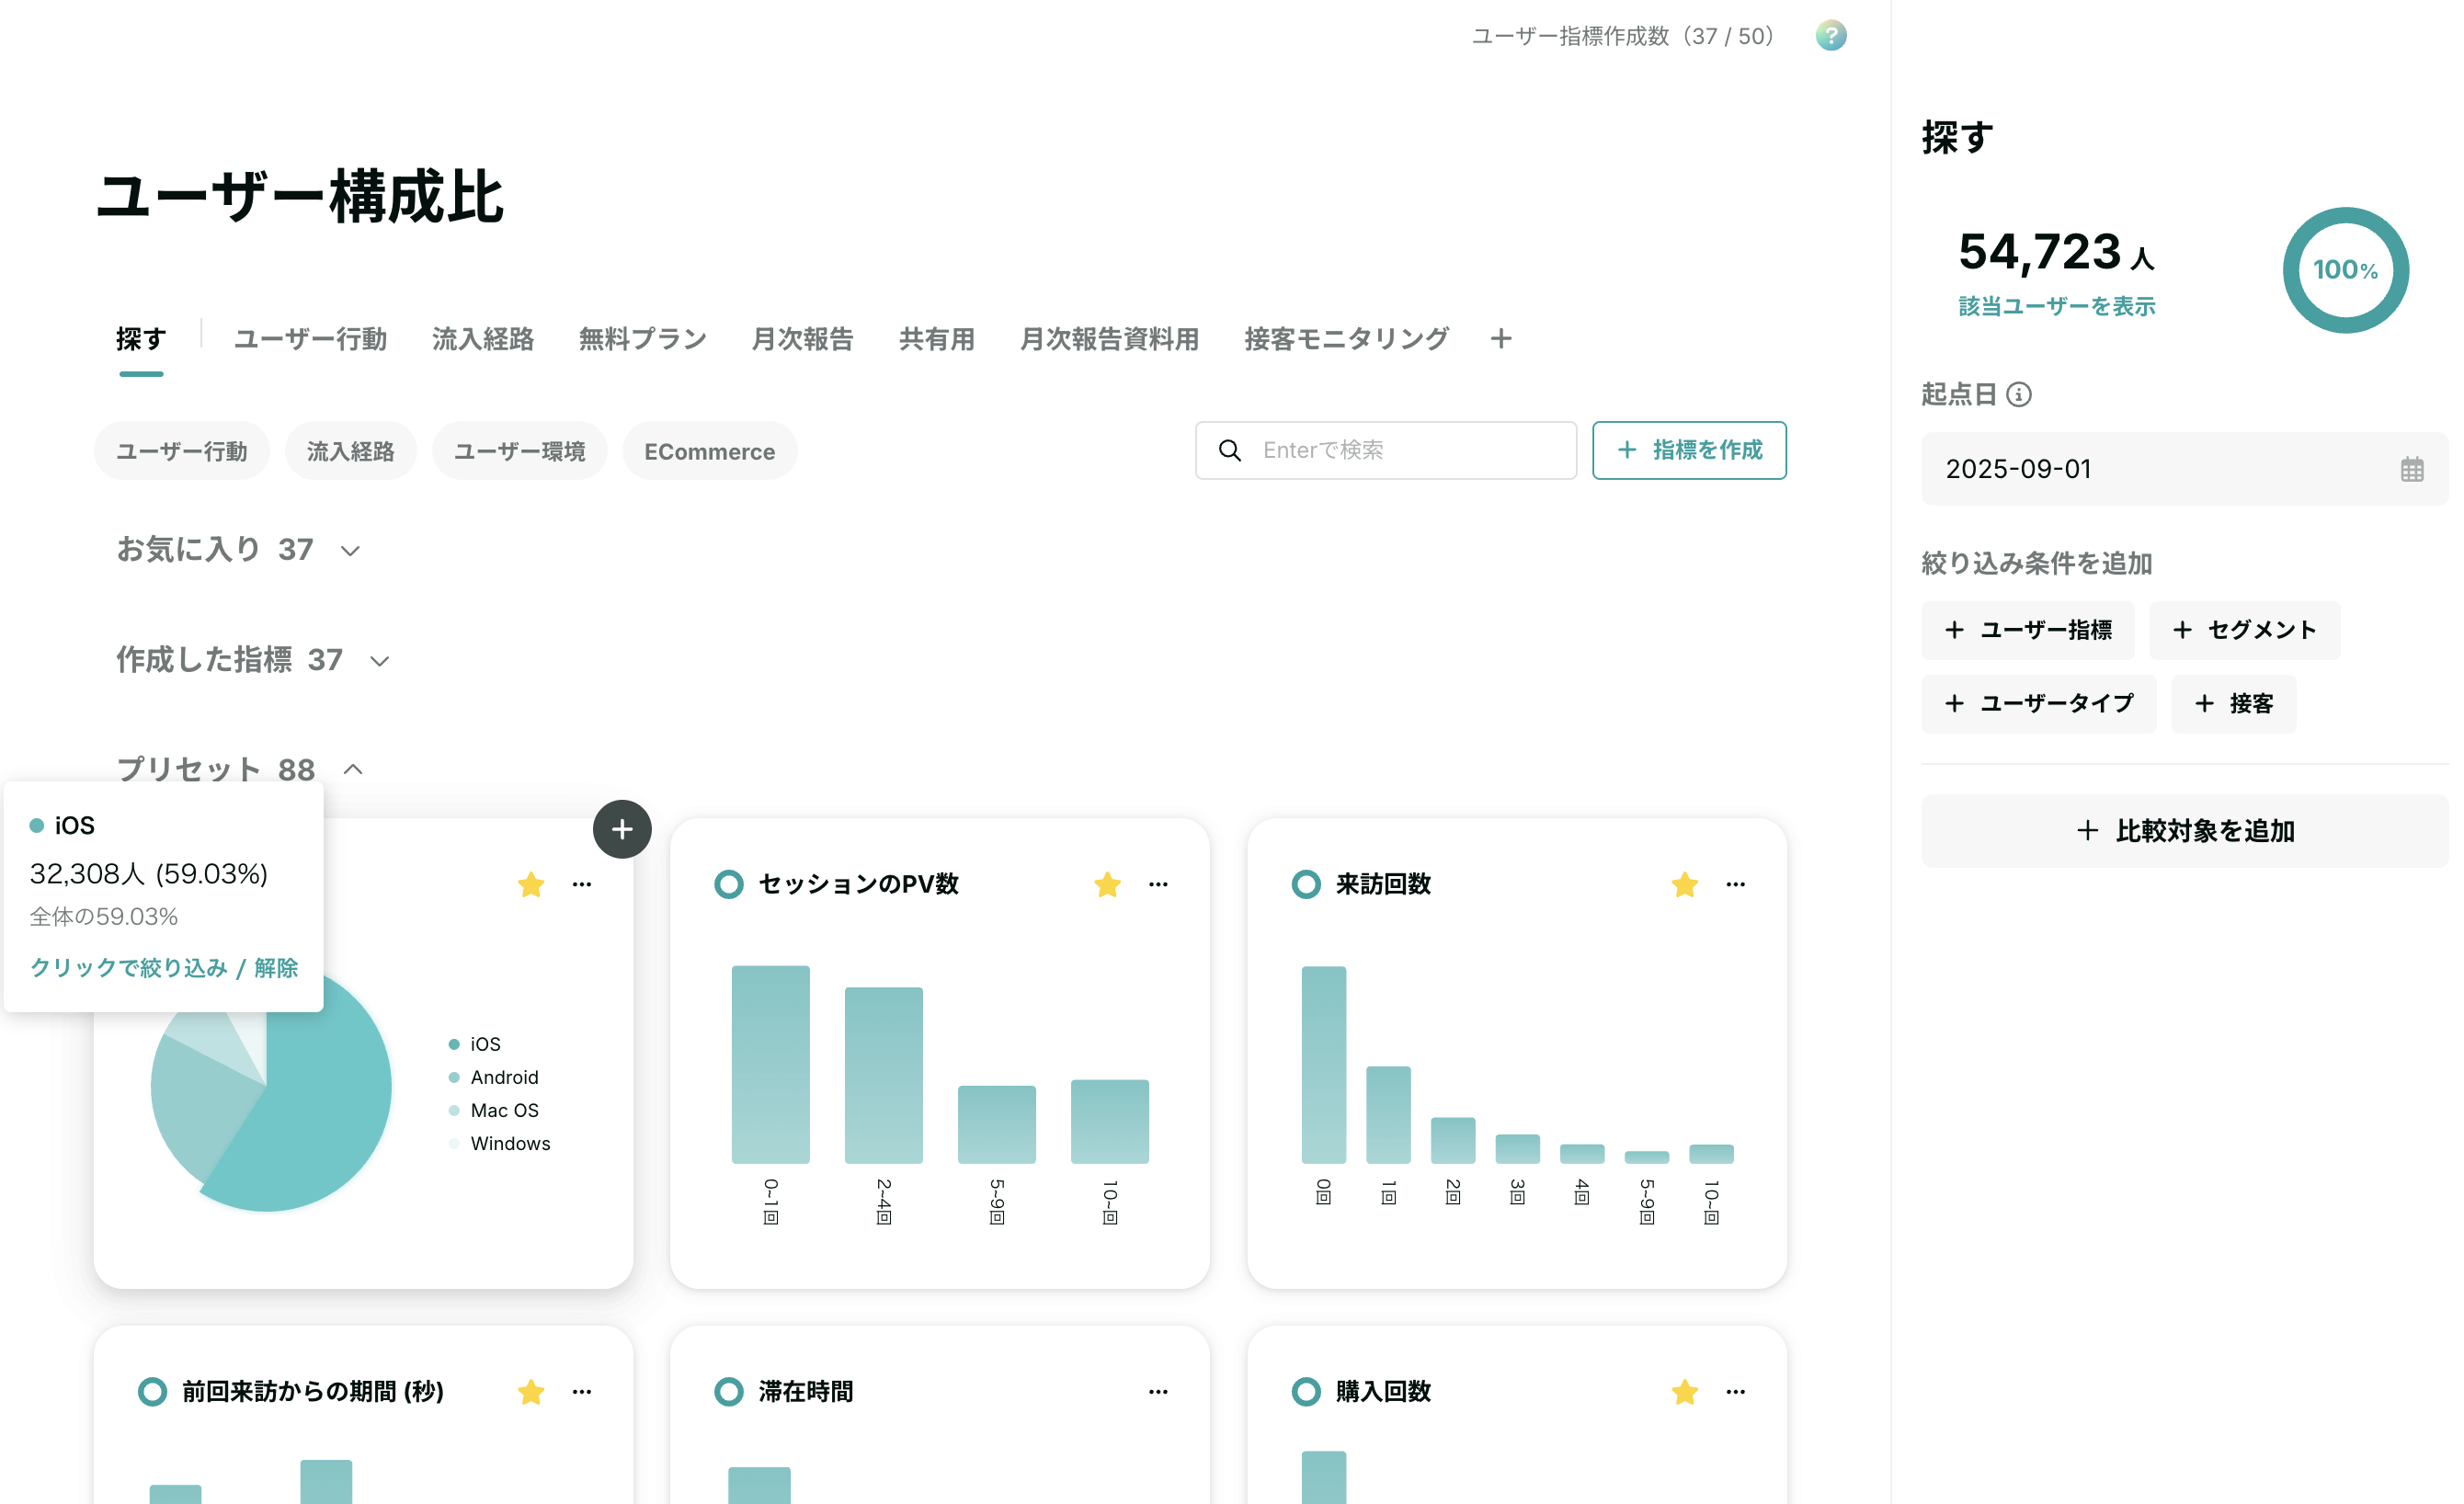Filter by 流入経路 chip

click(x=350, y=451)
